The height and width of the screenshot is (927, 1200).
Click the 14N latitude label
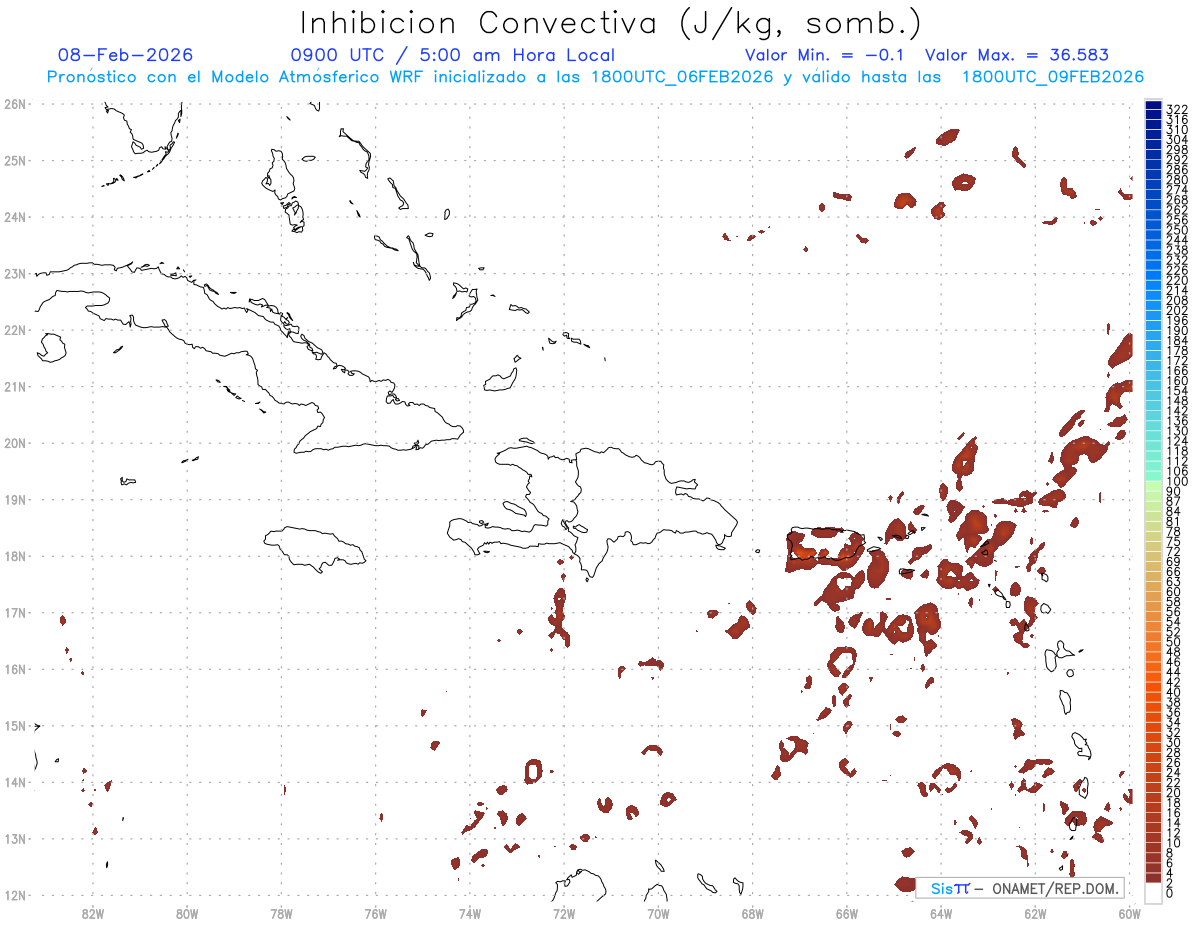[x=14, y=782]
